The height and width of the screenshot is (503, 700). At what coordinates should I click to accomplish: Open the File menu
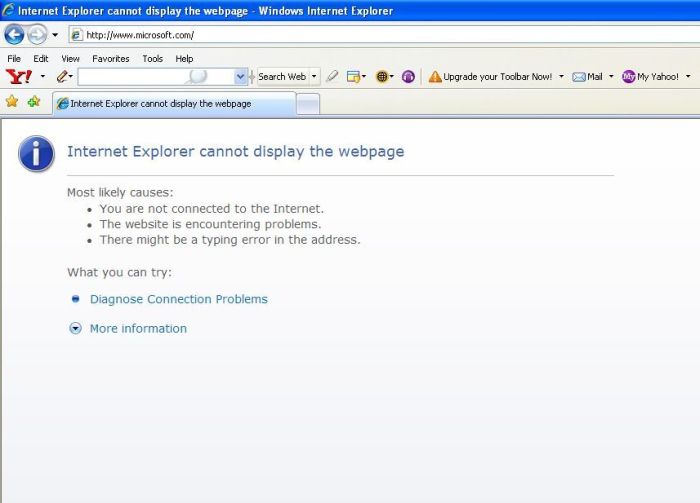[14, 59]
